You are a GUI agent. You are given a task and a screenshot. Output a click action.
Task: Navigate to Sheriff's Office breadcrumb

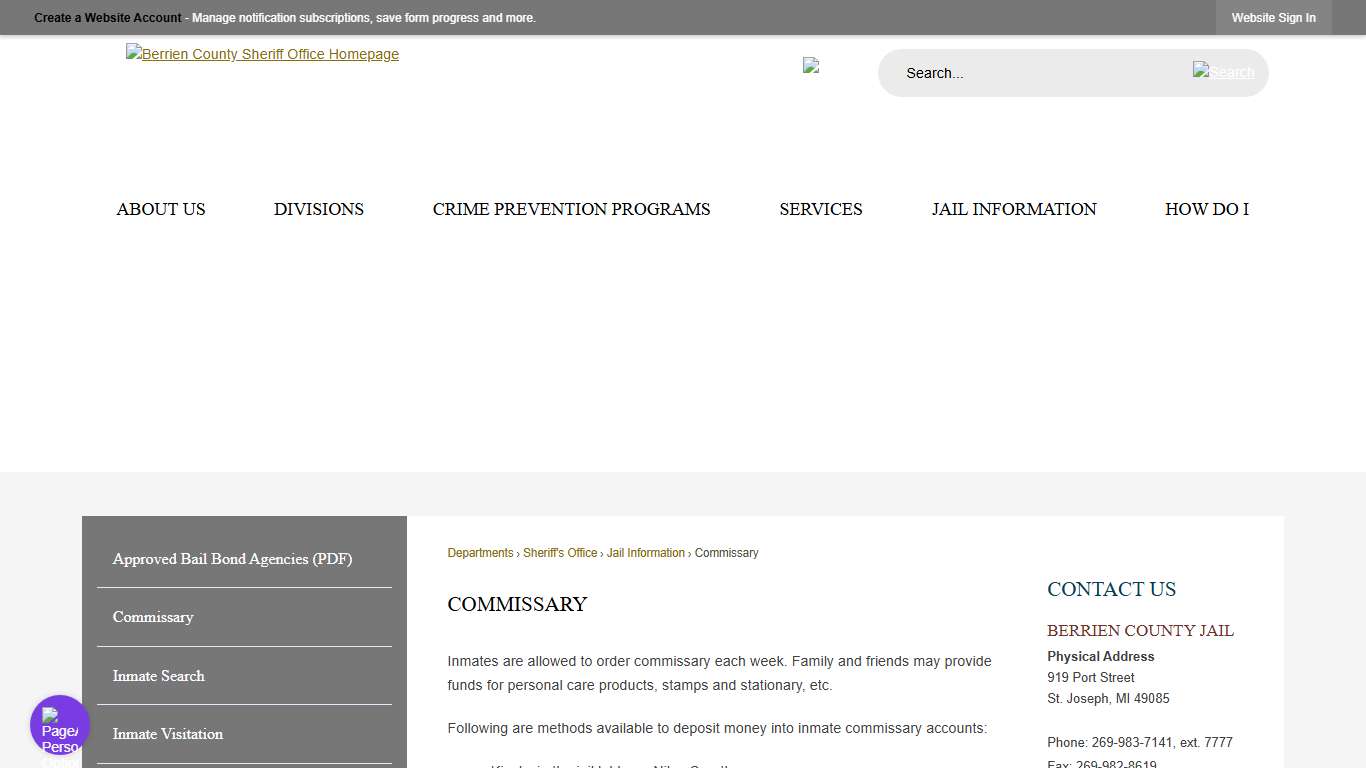point(560,553)
